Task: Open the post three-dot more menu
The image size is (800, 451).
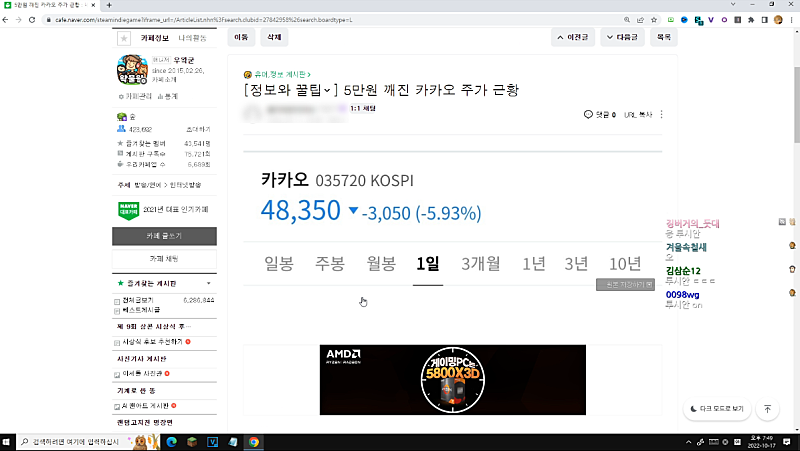Action: pos(661,114)
